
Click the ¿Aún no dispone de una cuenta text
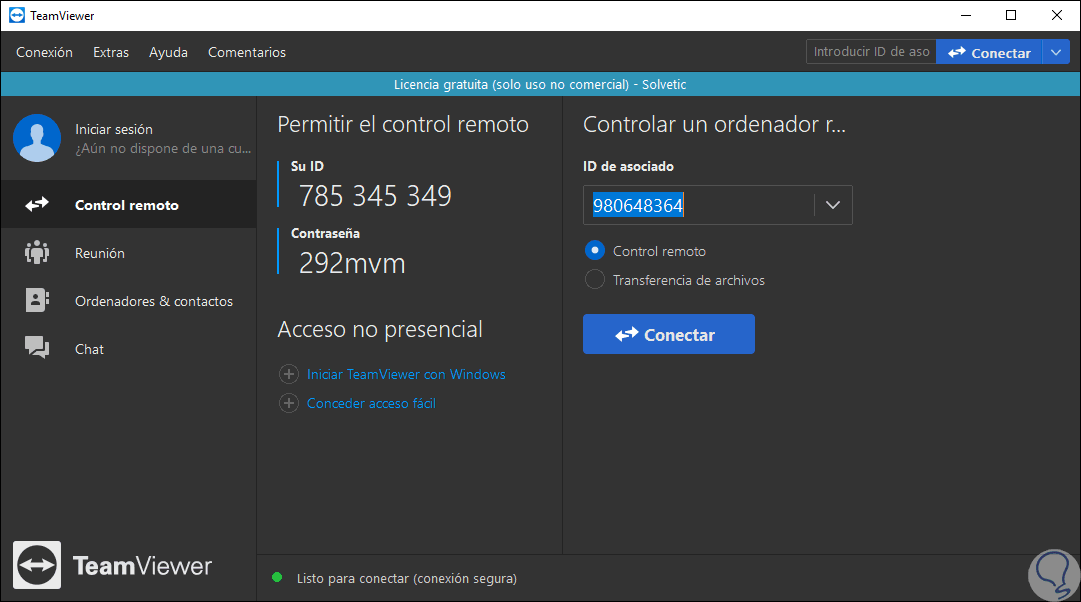pos(163,148)
